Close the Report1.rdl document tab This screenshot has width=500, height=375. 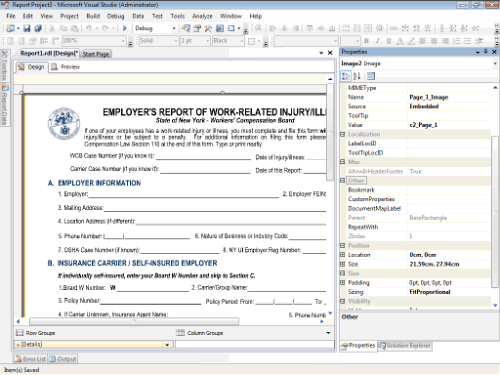(330, 53)
